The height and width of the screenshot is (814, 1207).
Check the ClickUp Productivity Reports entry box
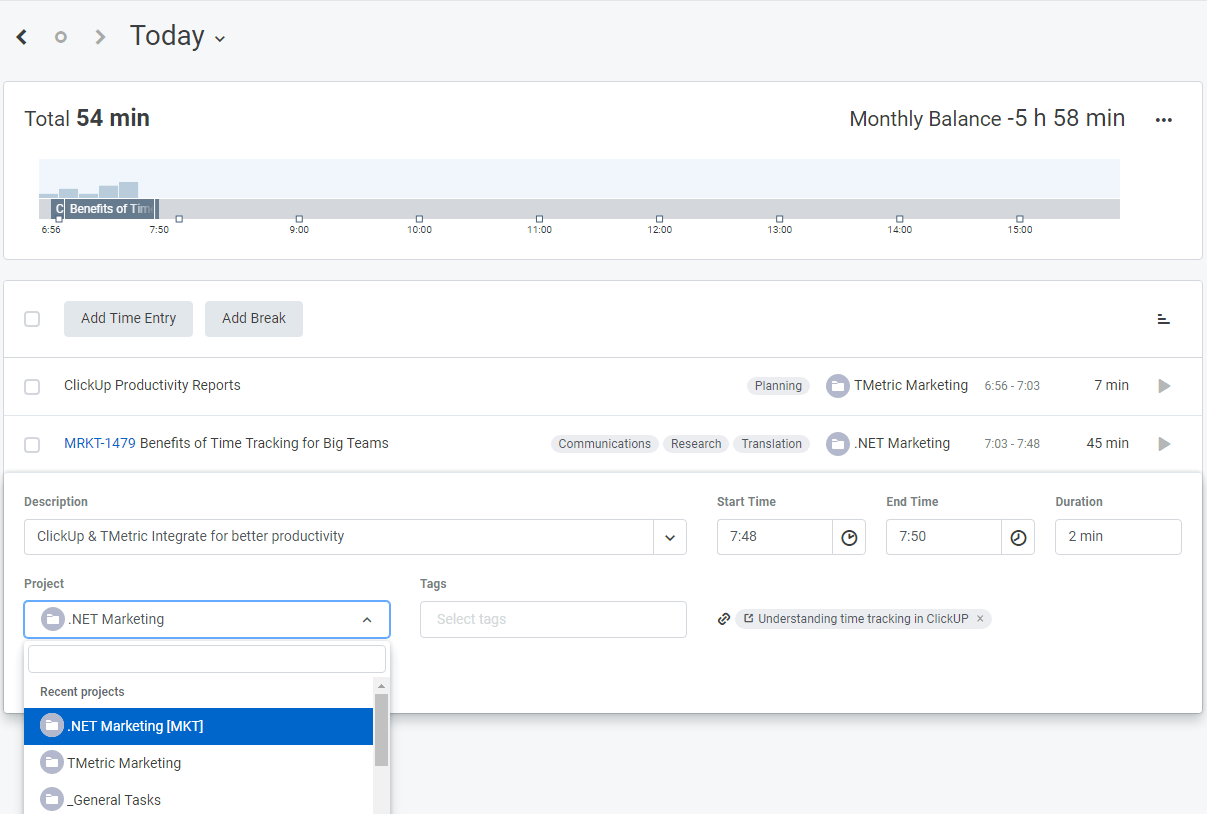[32, 387]
